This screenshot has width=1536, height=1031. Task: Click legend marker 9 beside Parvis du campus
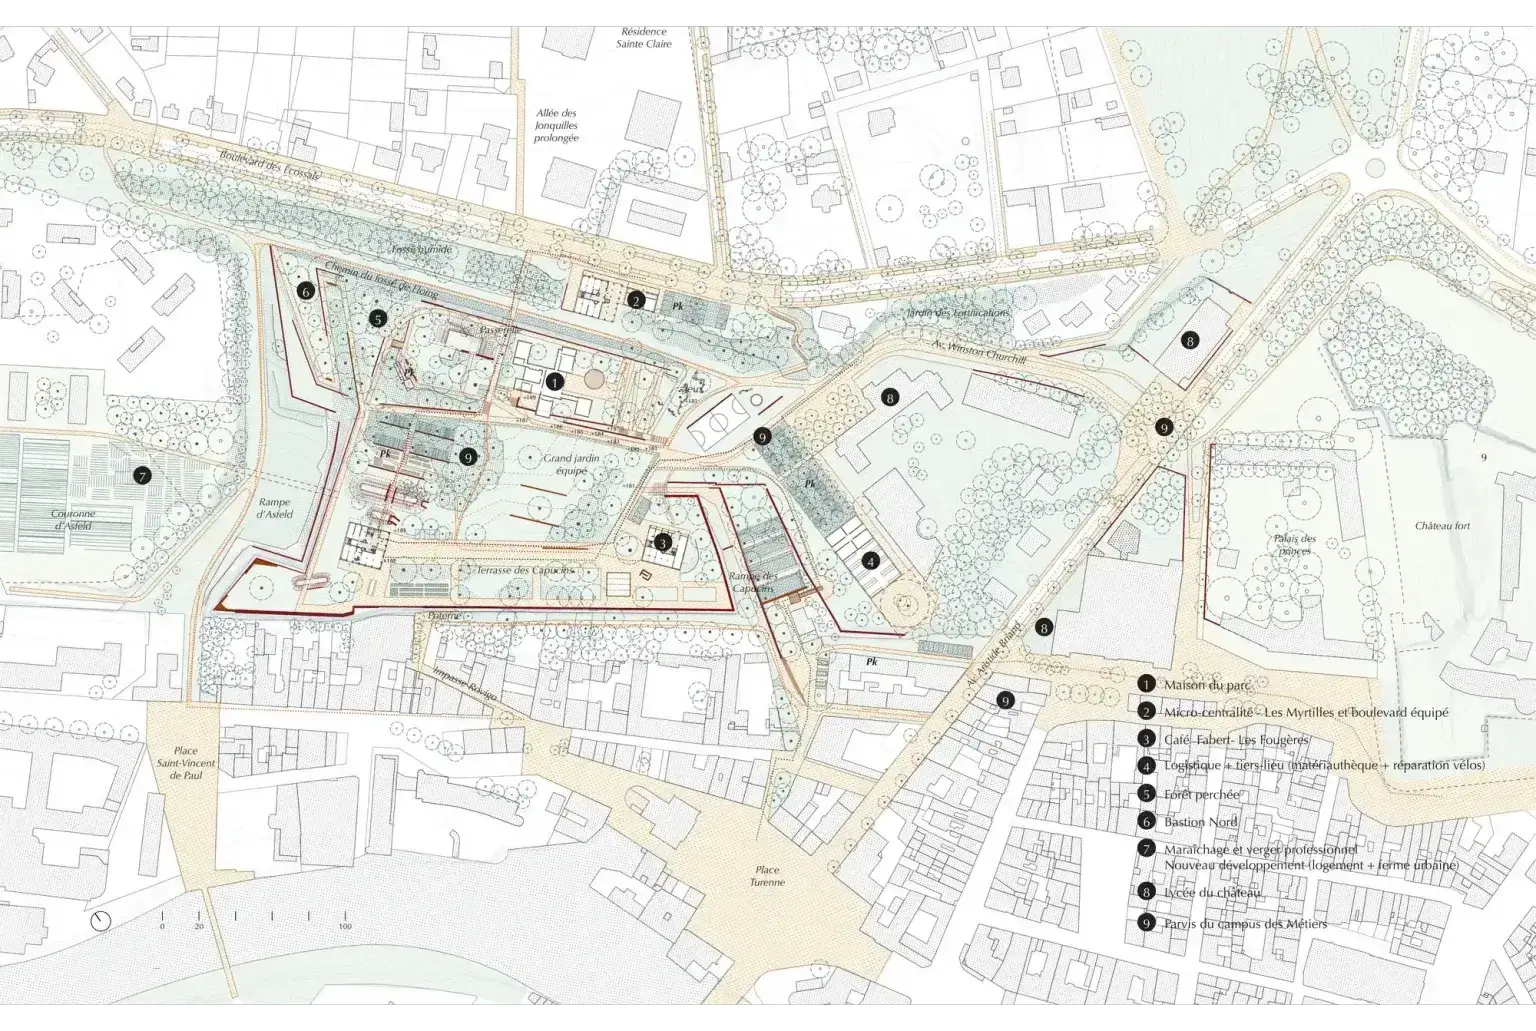pos(1146,923)
